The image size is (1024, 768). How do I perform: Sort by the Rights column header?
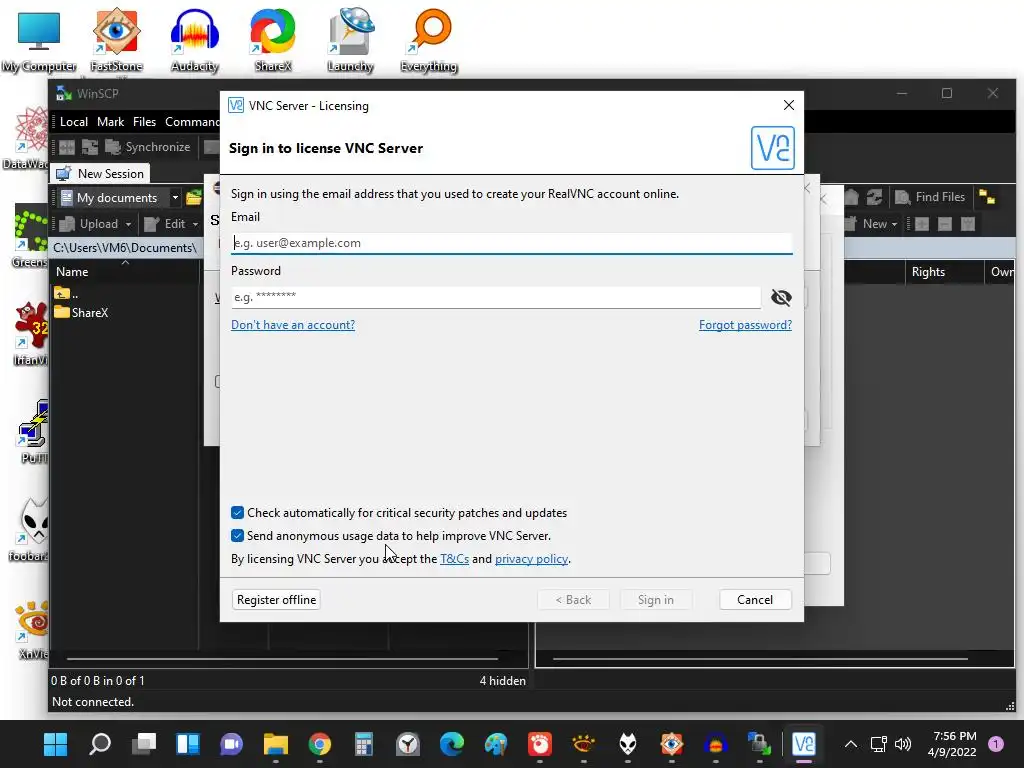pyautogui.click(x=928, y=272)
